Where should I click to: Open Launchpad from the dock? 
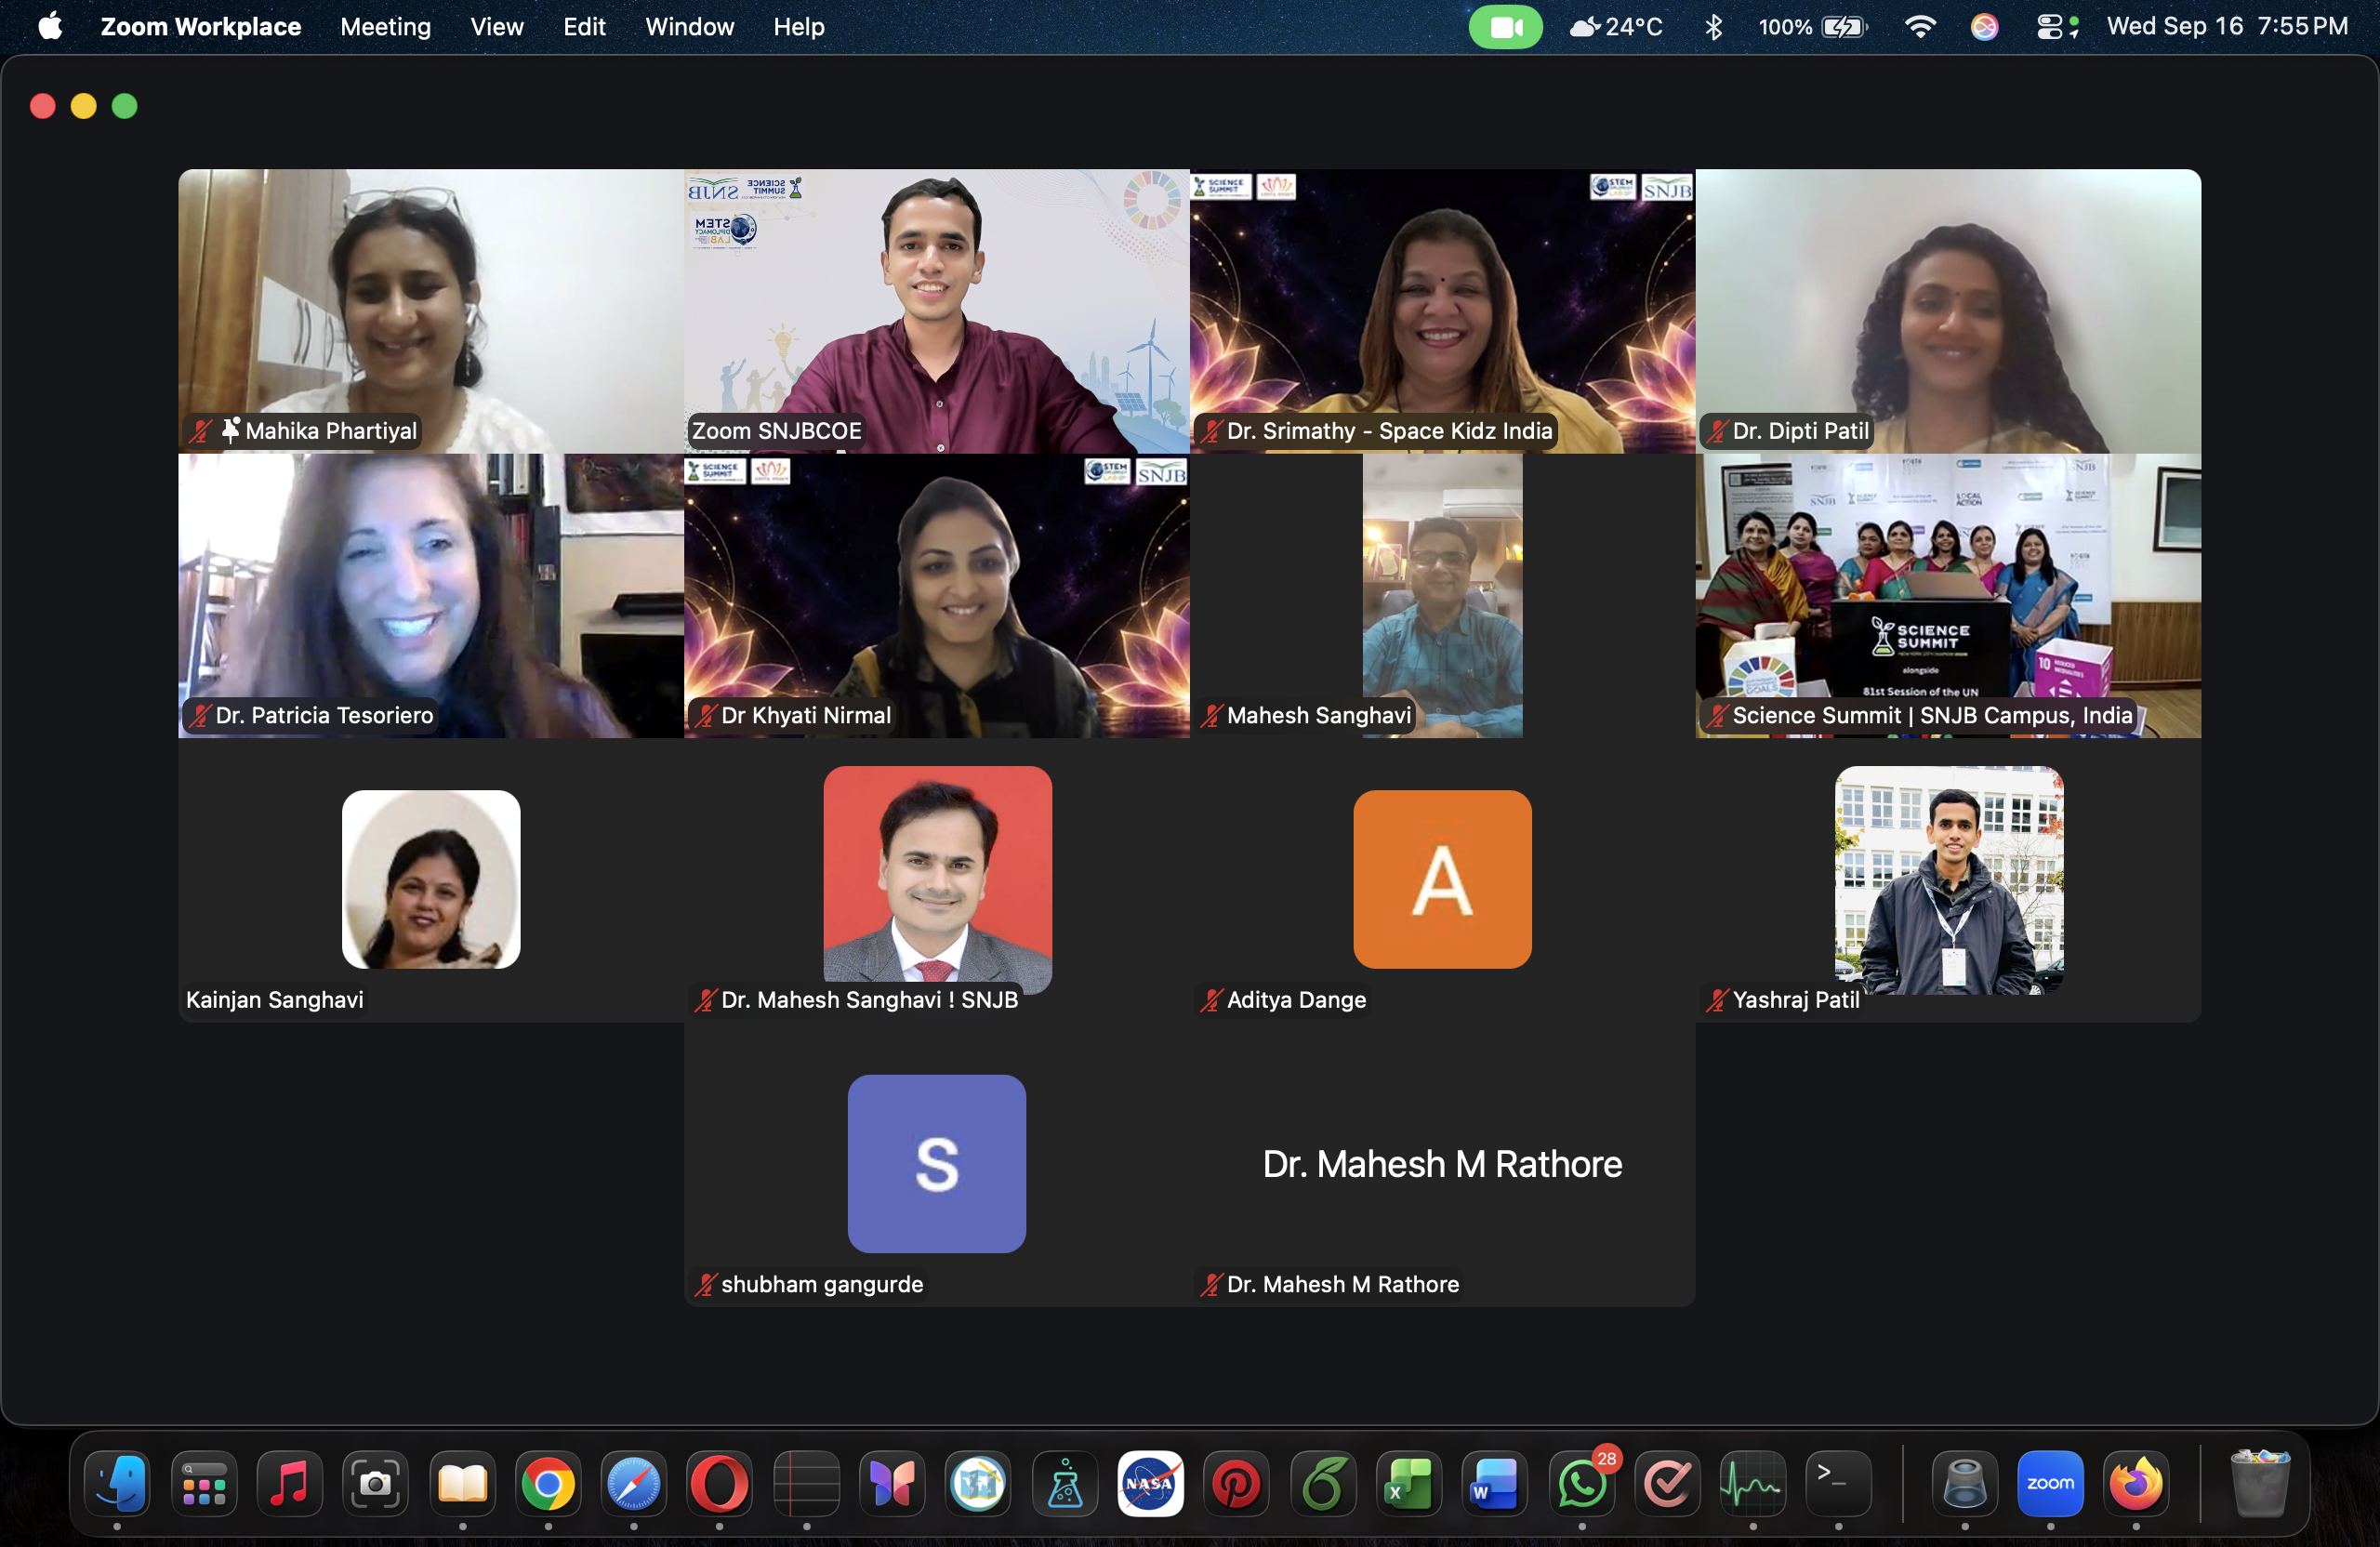[x=204, y=1484]
